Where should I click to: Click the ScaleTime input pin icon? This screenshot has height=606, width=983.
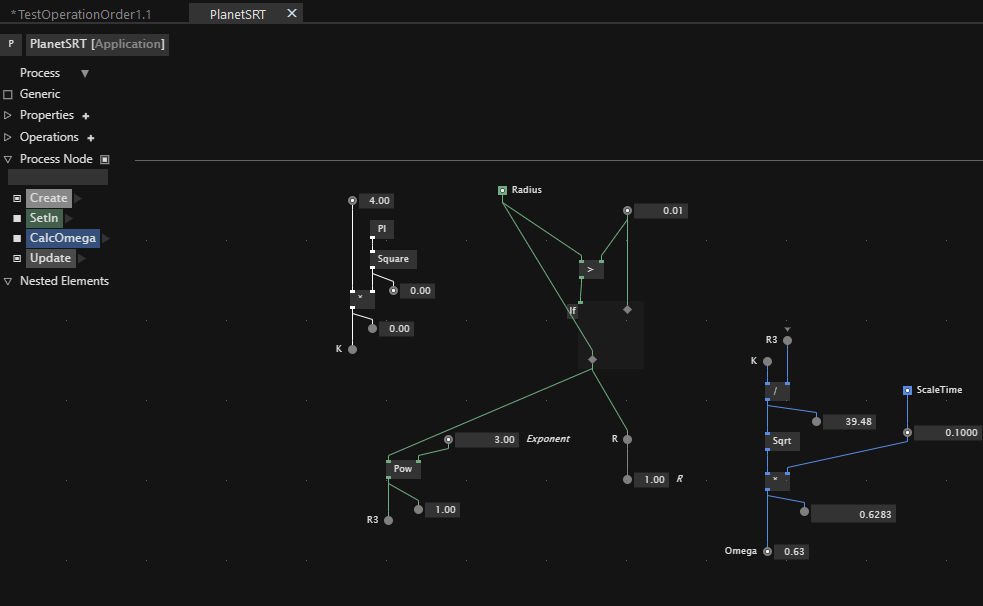tap(908, 390)
